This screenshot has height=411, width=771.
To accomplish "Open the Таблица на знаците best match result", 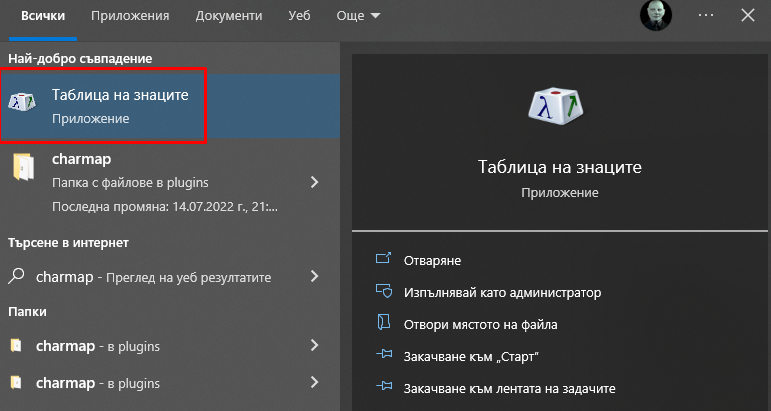I will [170, 106].
